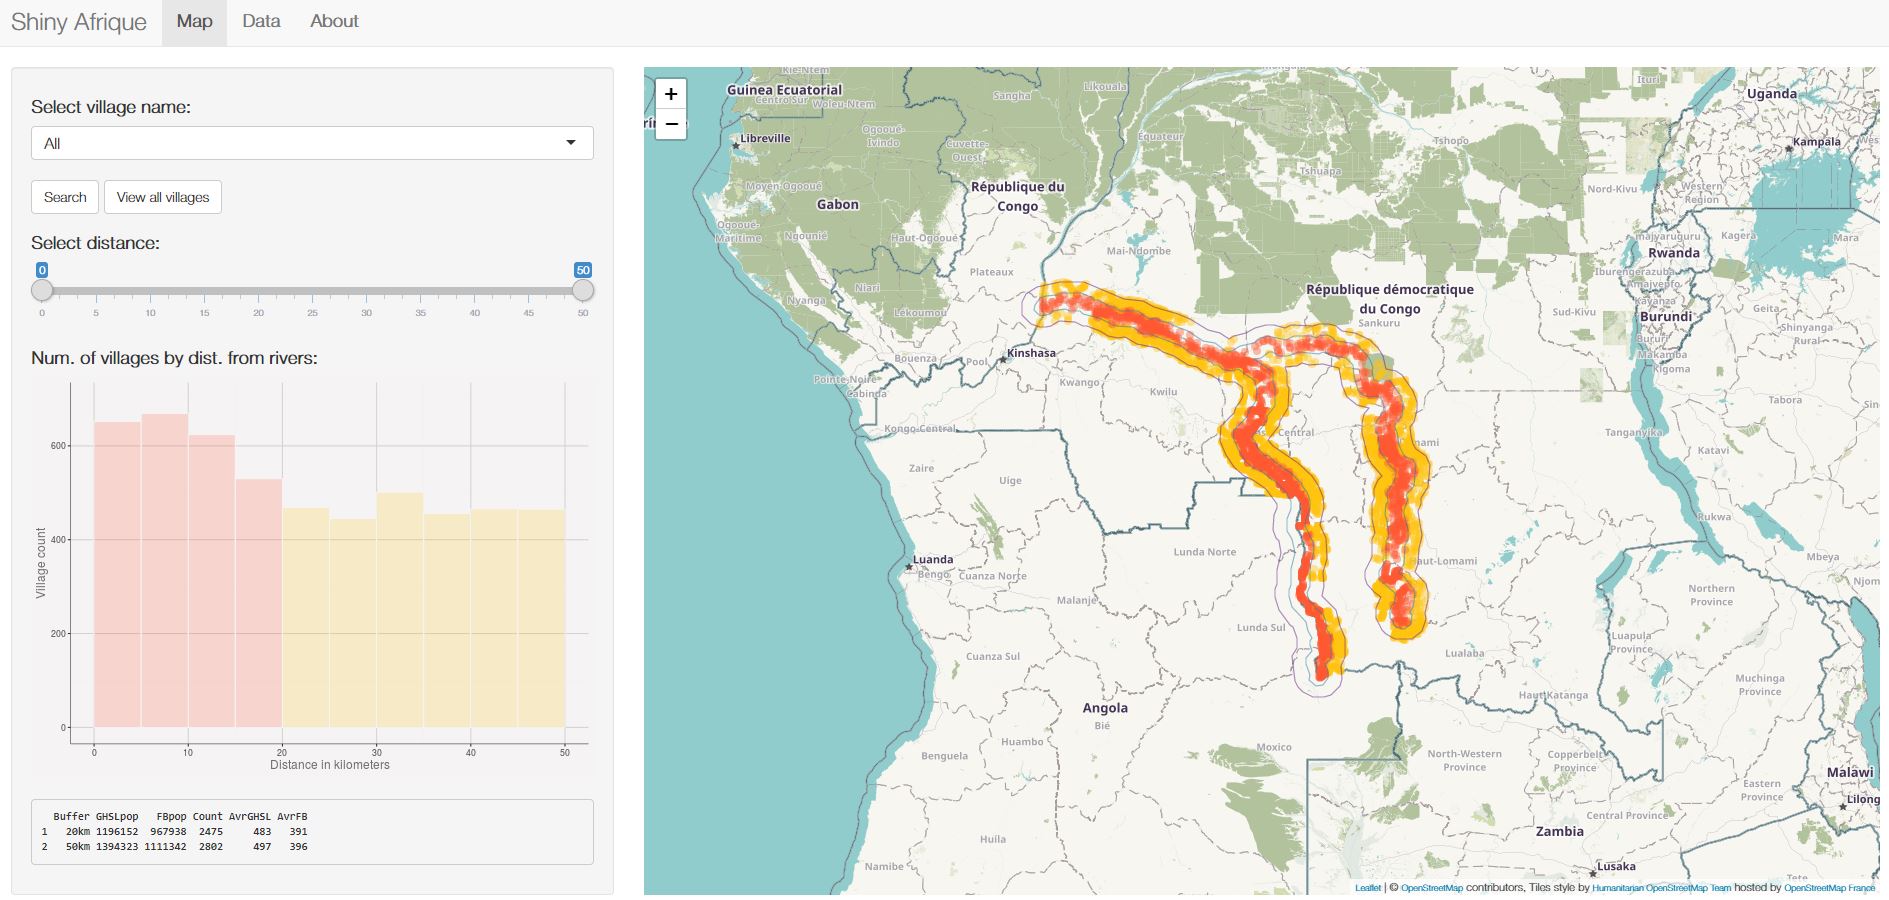Open the village name dropdown arrow
This screenshot has height=900, width=1889.
[x=571, y=143]
